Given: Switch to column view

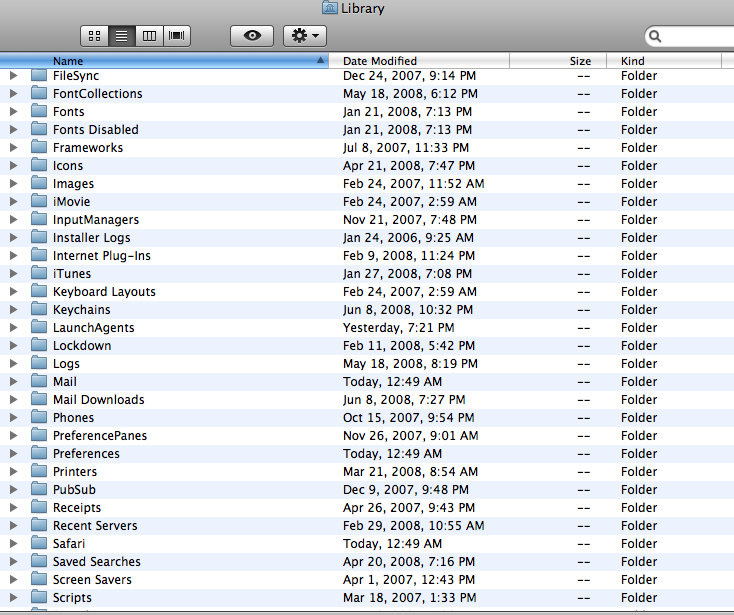Looking at the screenshot, I should click(149, 36).
